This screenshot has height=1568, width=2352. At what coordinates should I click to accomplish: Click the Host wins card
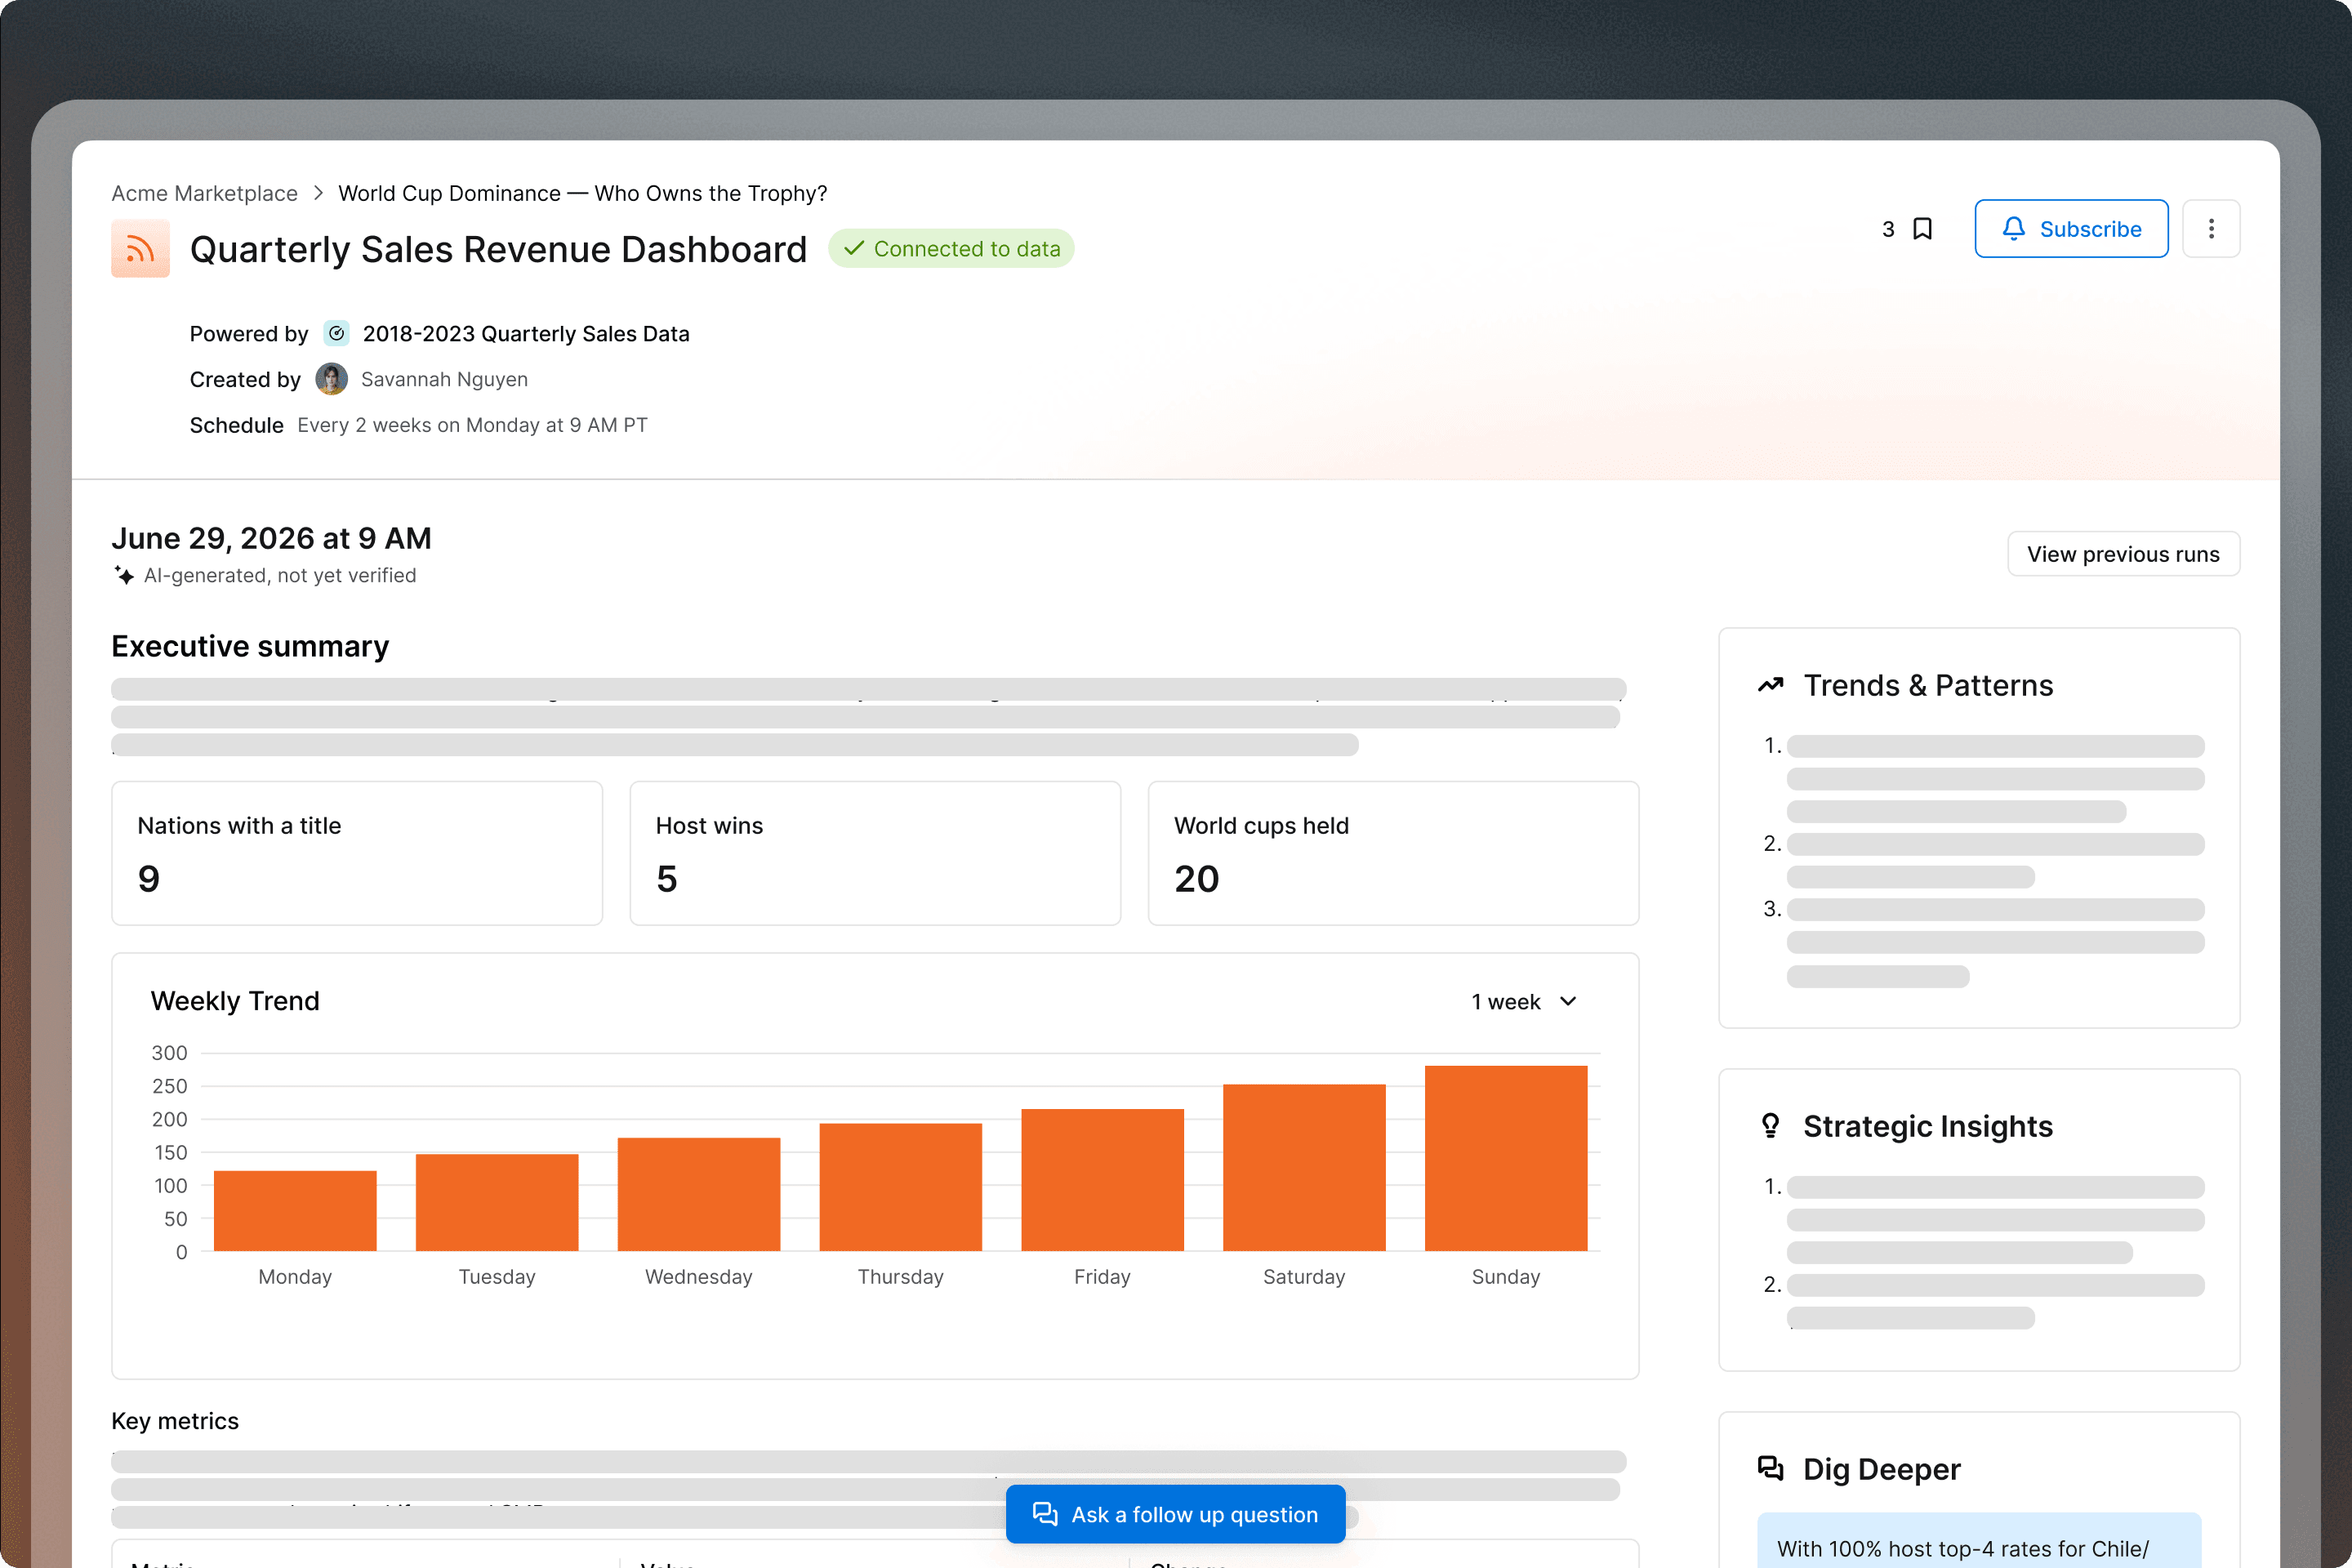[x=875, y=853]
